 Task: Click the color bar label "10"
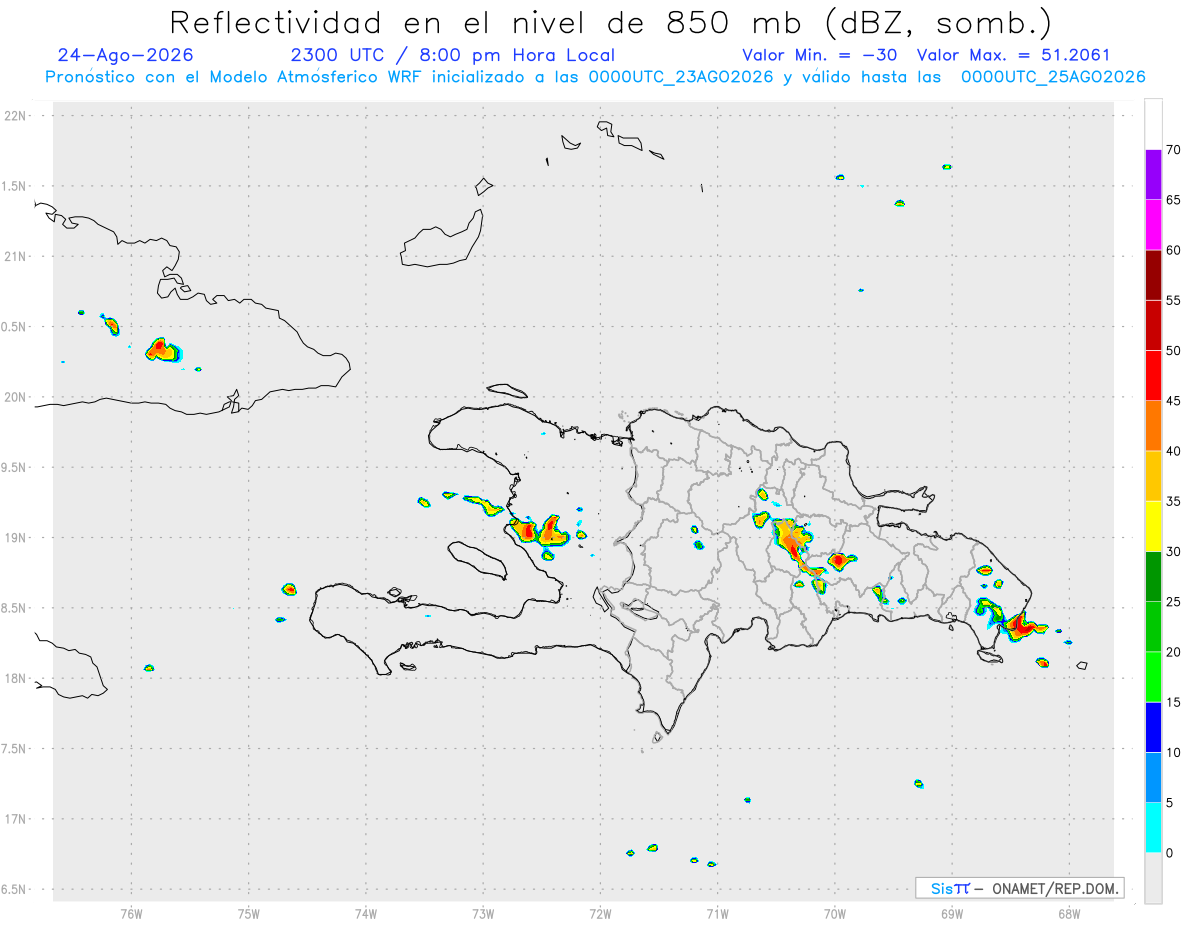tap(1173, 752)
